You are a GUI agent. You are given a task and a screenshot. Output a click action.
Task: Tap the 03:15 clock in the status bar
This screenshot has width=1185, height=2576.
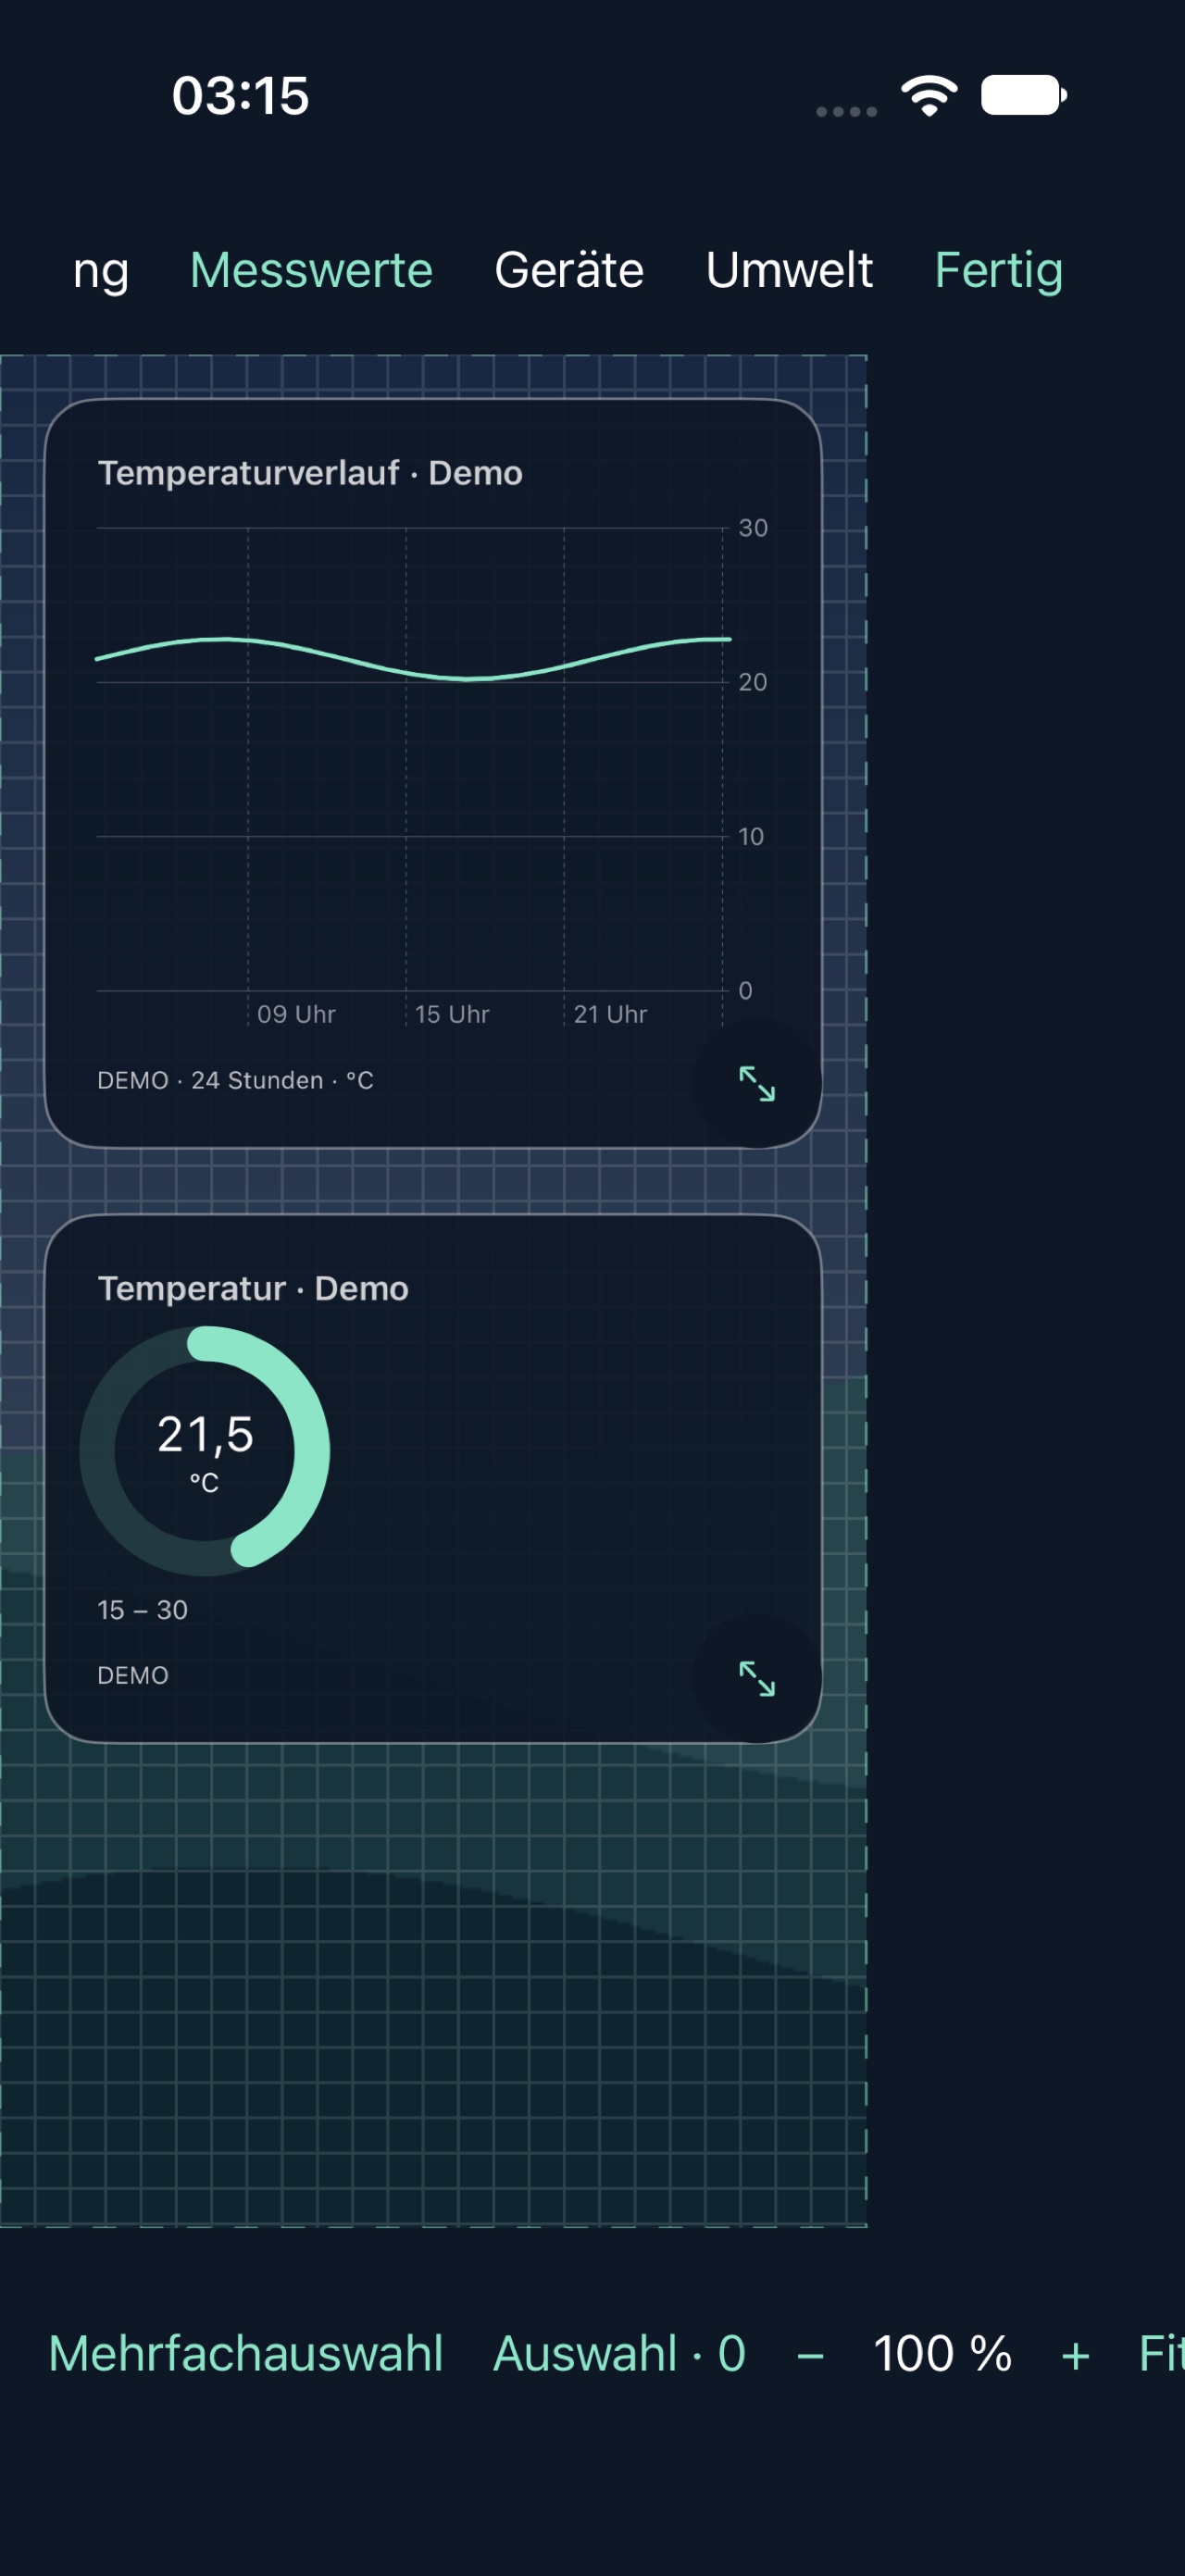(241, 96)
